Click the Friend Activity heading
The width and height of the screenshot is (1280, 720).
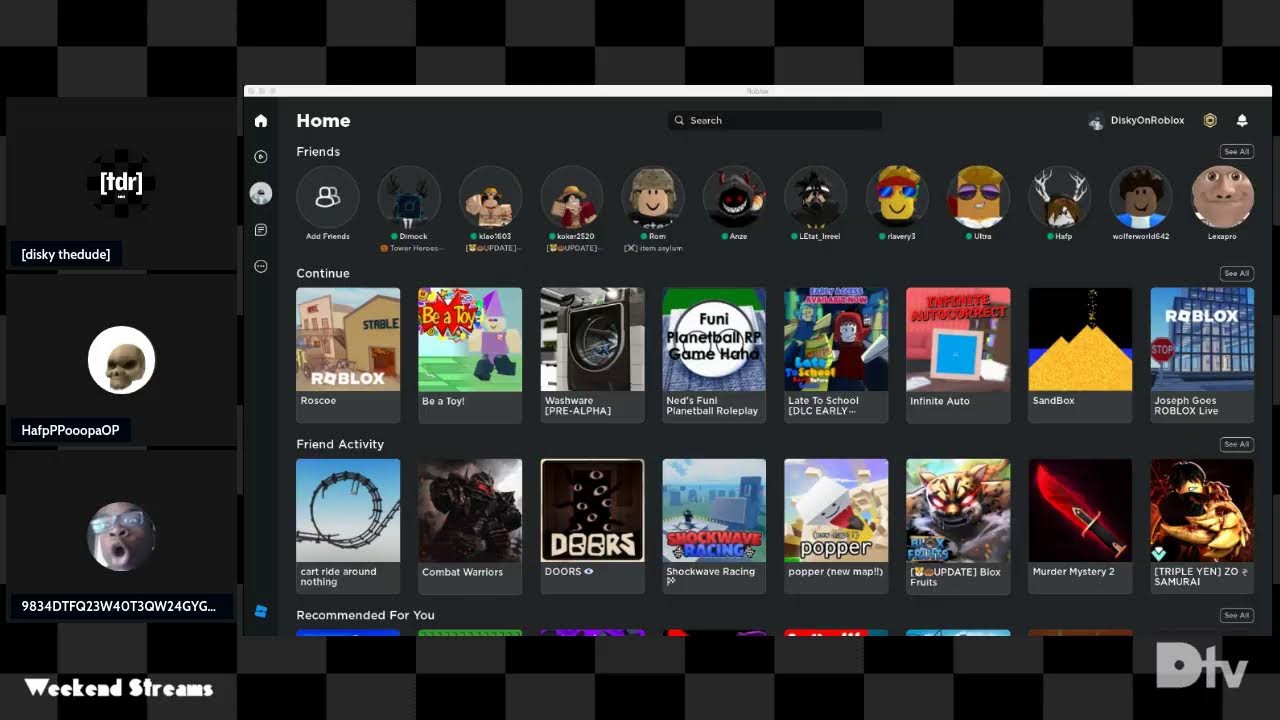(x=340, y=444)
